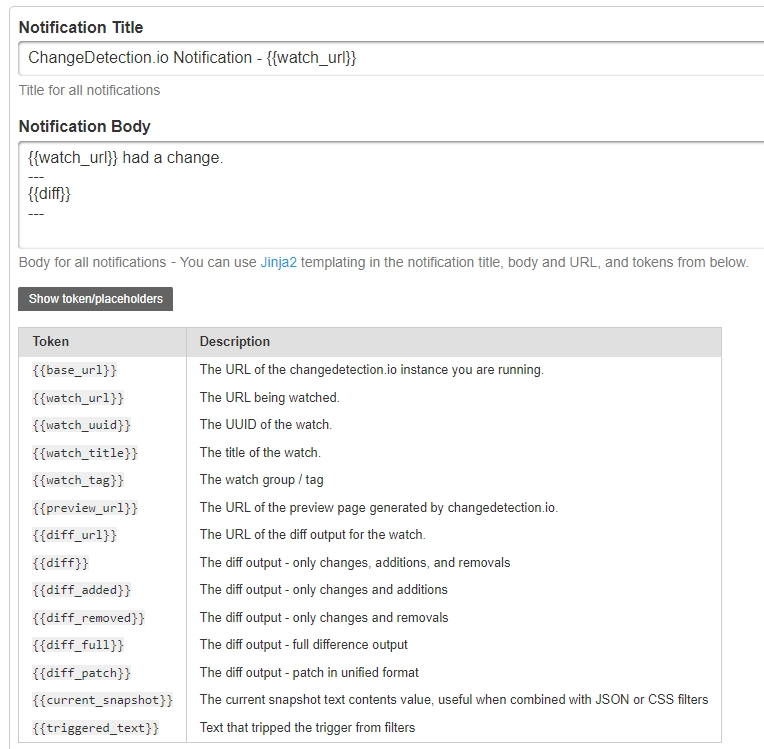Select the {{watch_url}} token in table
Image resolution: width=764 pixels, height=749 pixels.
click(78, 398)
